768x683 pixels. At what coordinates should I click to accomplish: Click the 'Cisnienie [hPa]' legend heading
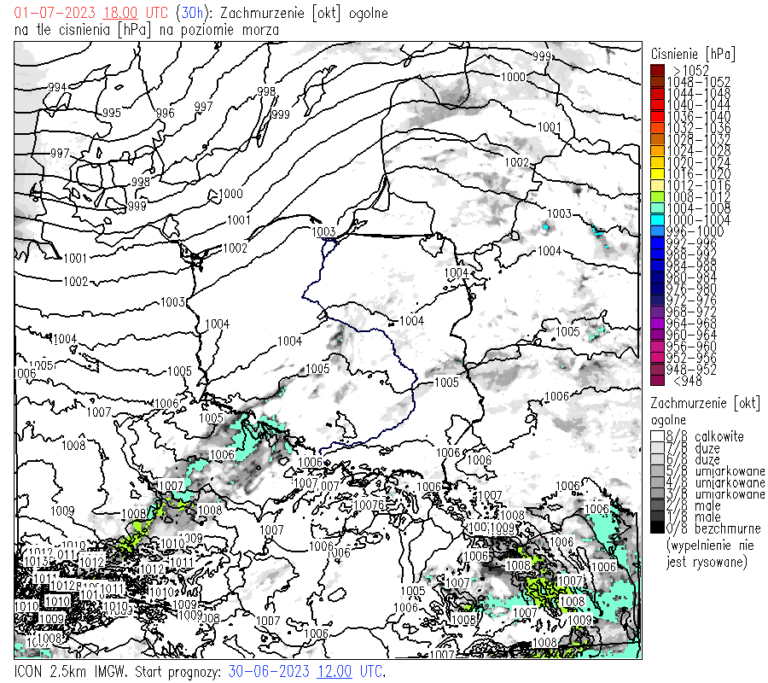[693, 54]
